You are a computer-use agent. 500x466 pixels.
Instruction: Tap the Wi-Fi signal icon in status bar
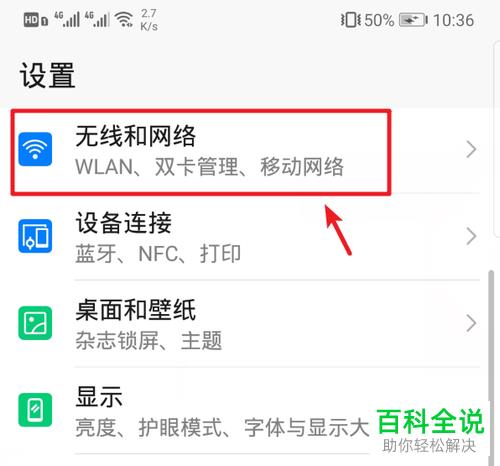point(124,19)
